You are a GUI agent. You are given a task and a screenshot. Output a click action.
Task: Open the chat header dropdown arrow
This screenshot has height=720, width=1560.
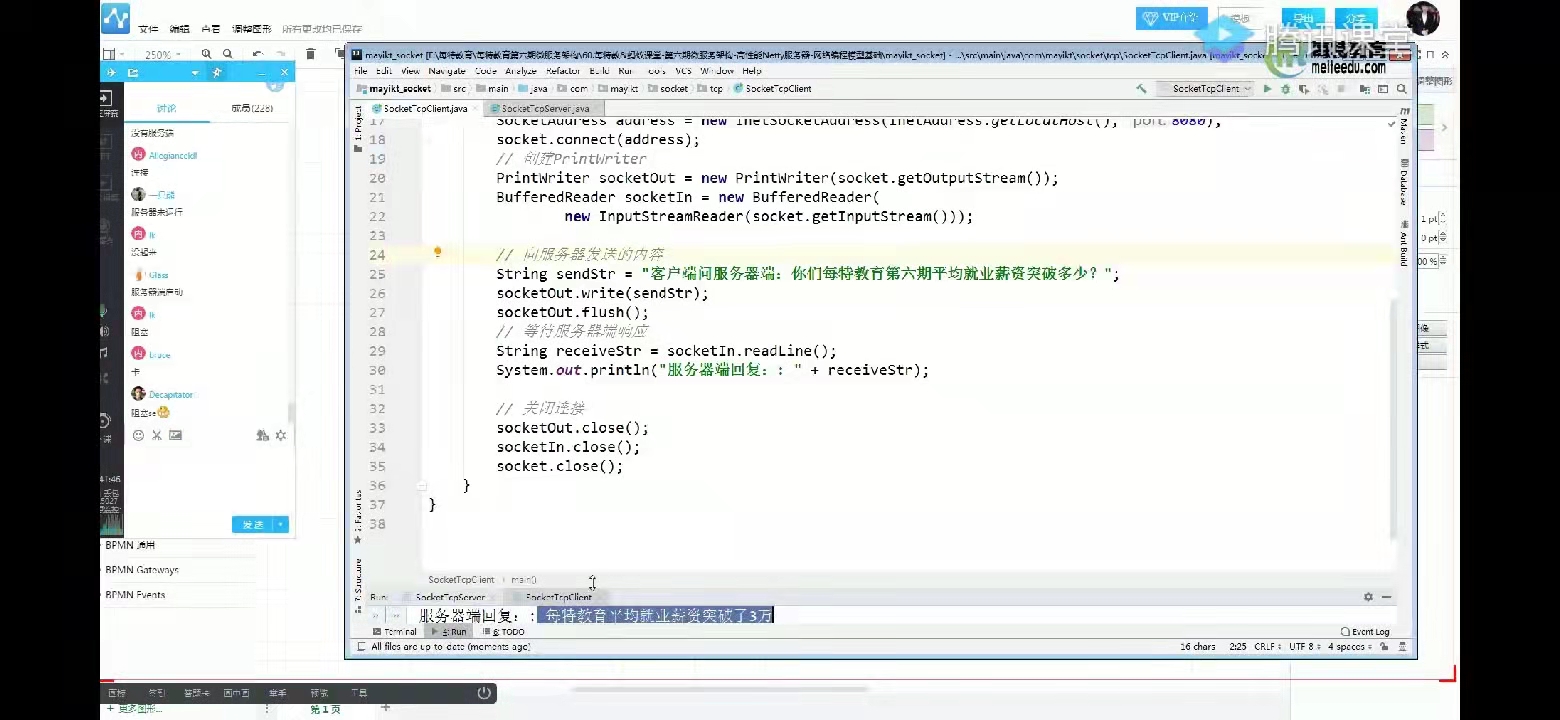pyautogui.click(x=195, y=72)
